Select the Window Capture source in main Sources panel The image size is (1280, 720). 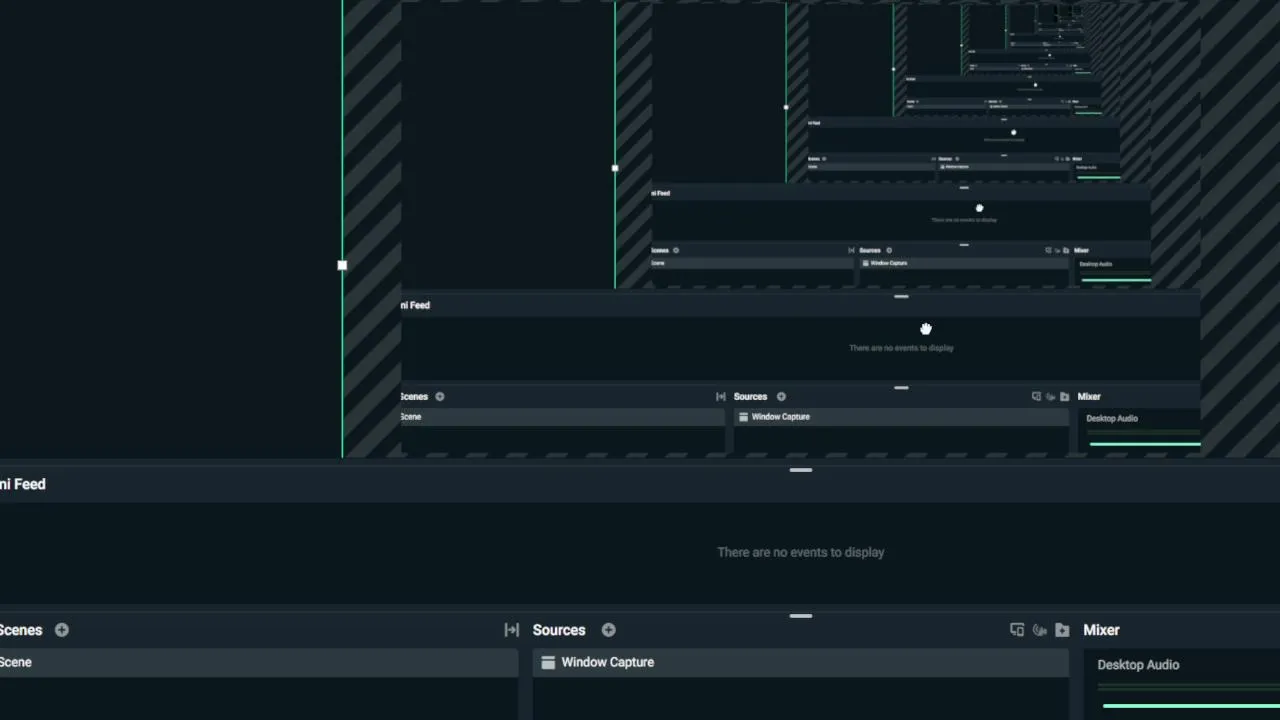[x=801, y=662]
